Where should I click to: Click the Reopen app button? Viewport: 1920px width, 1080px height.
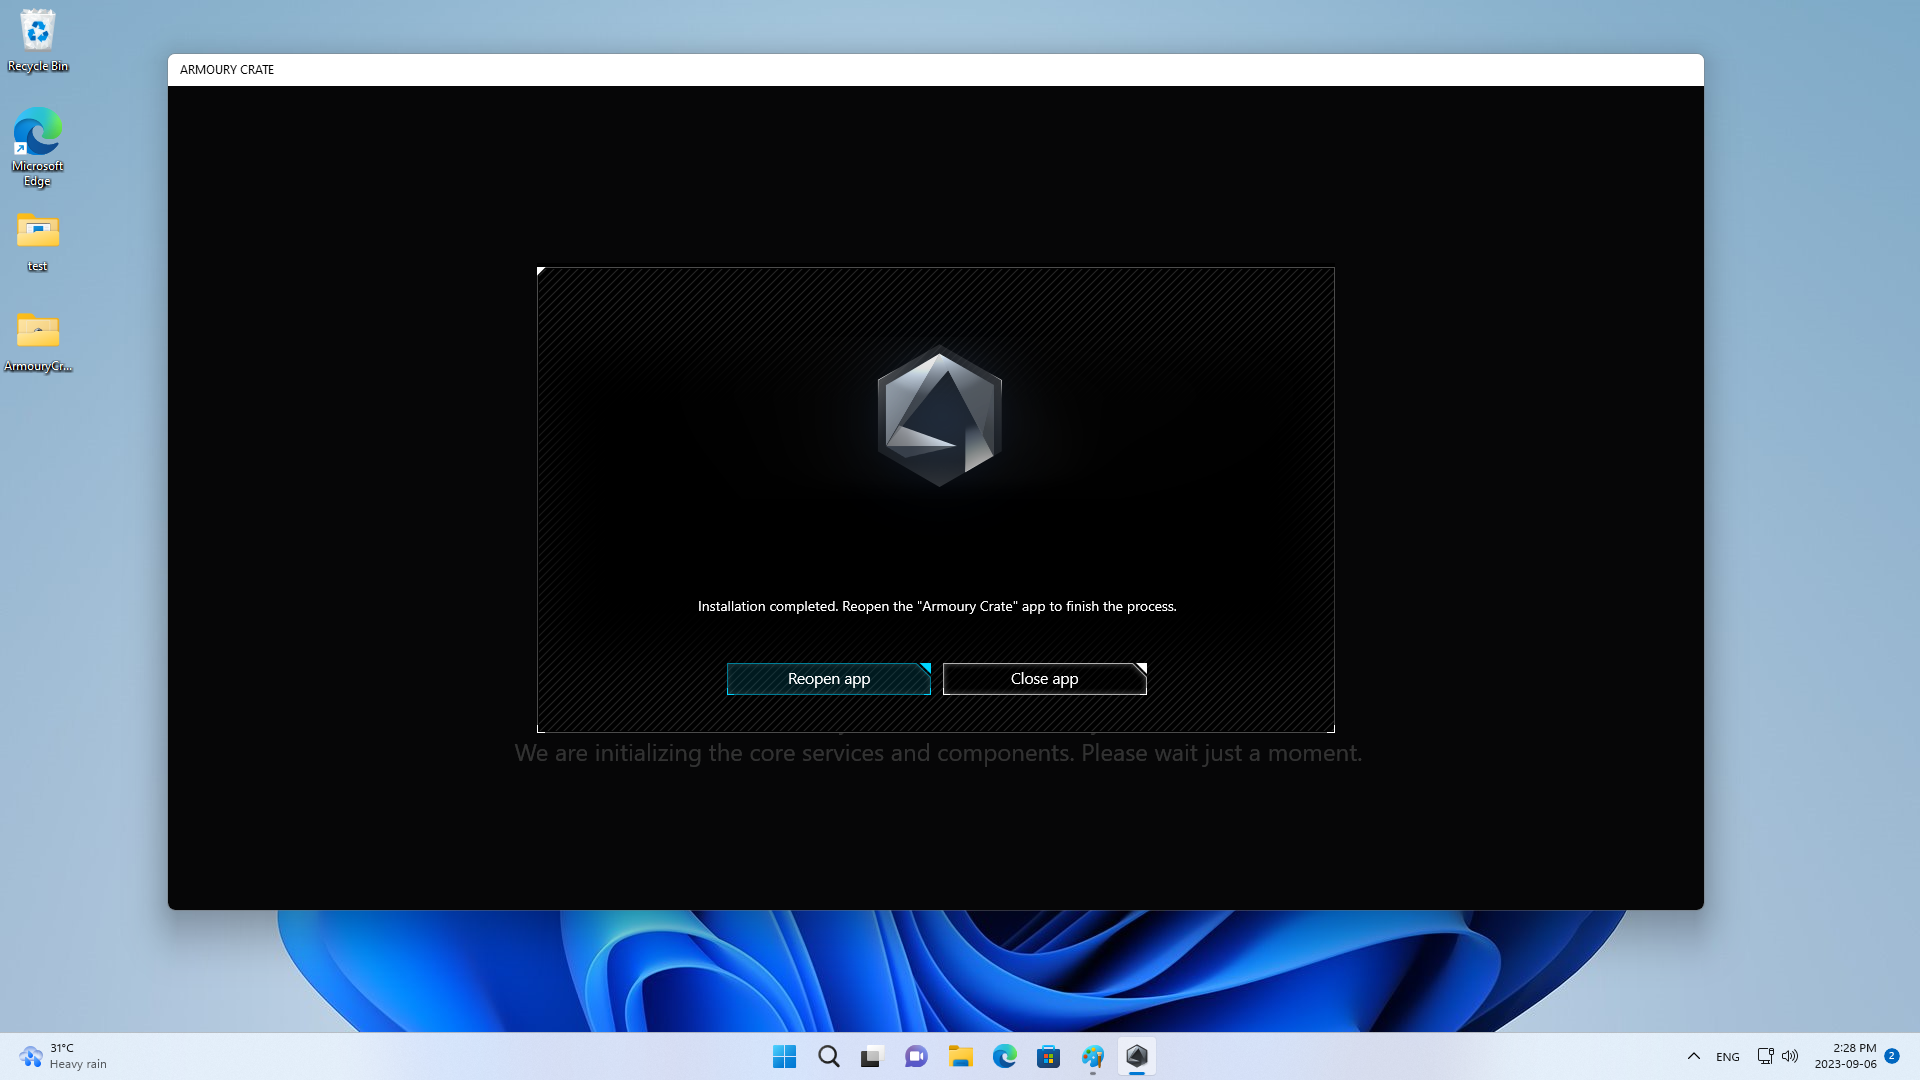pos(828,679)
